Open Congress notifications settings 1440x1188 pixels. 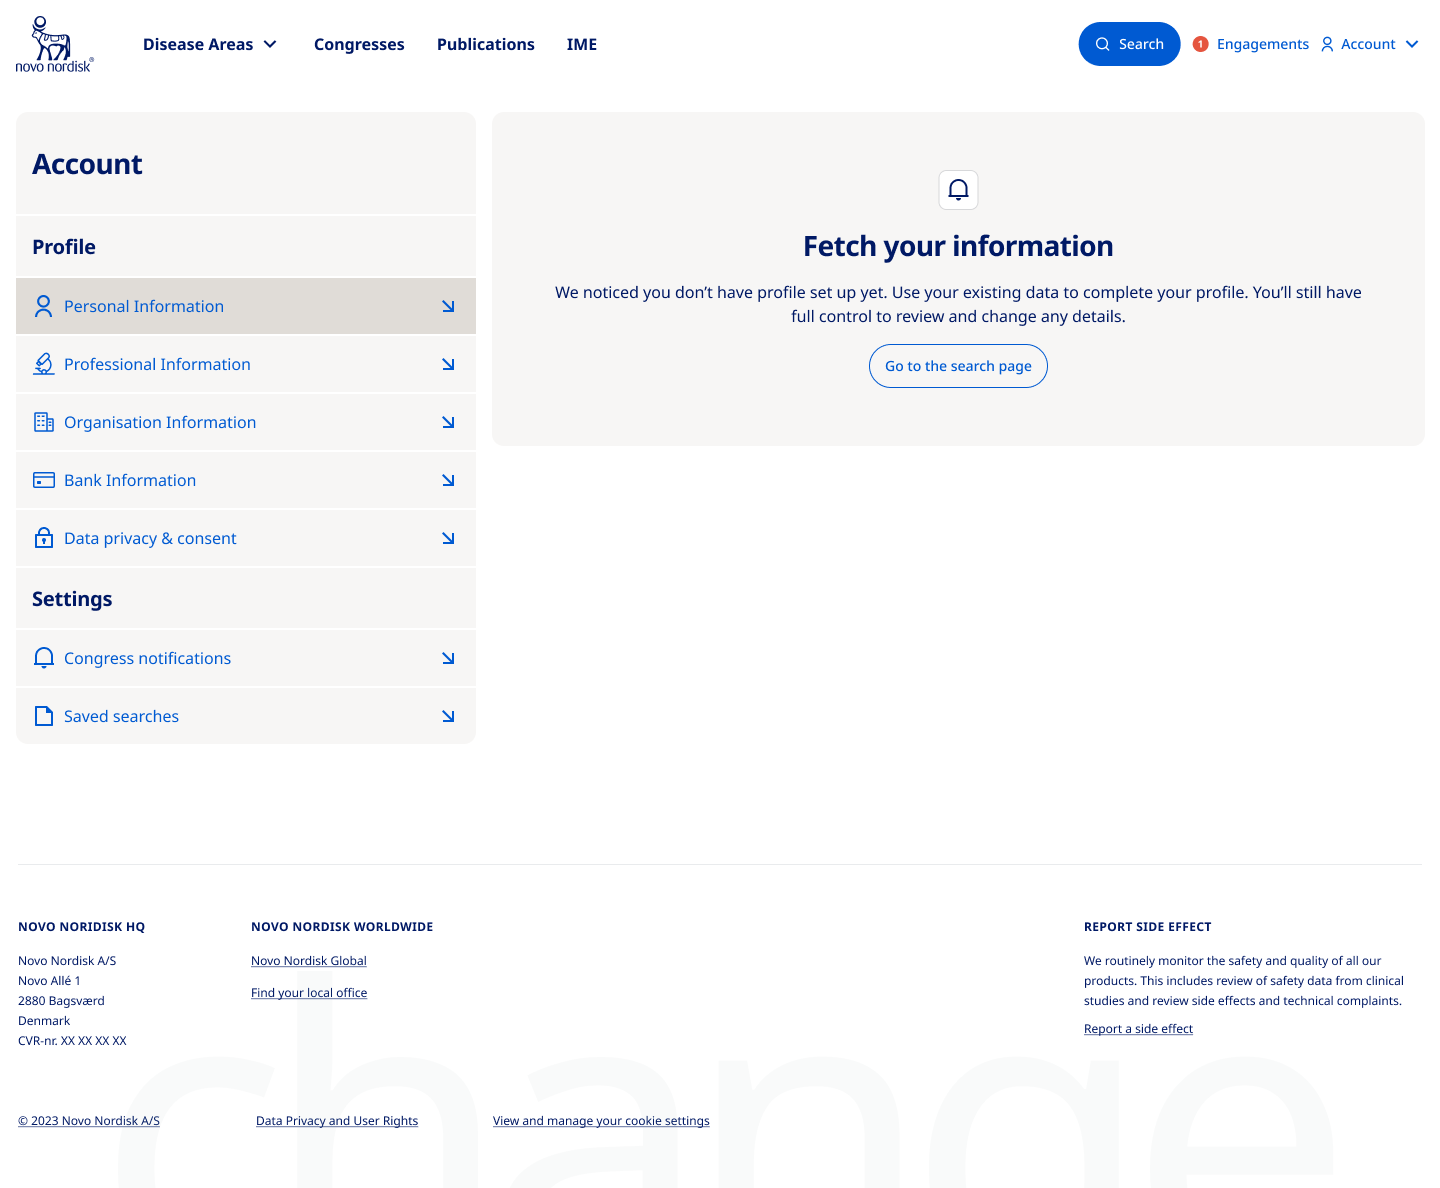[x=246, y=658]
